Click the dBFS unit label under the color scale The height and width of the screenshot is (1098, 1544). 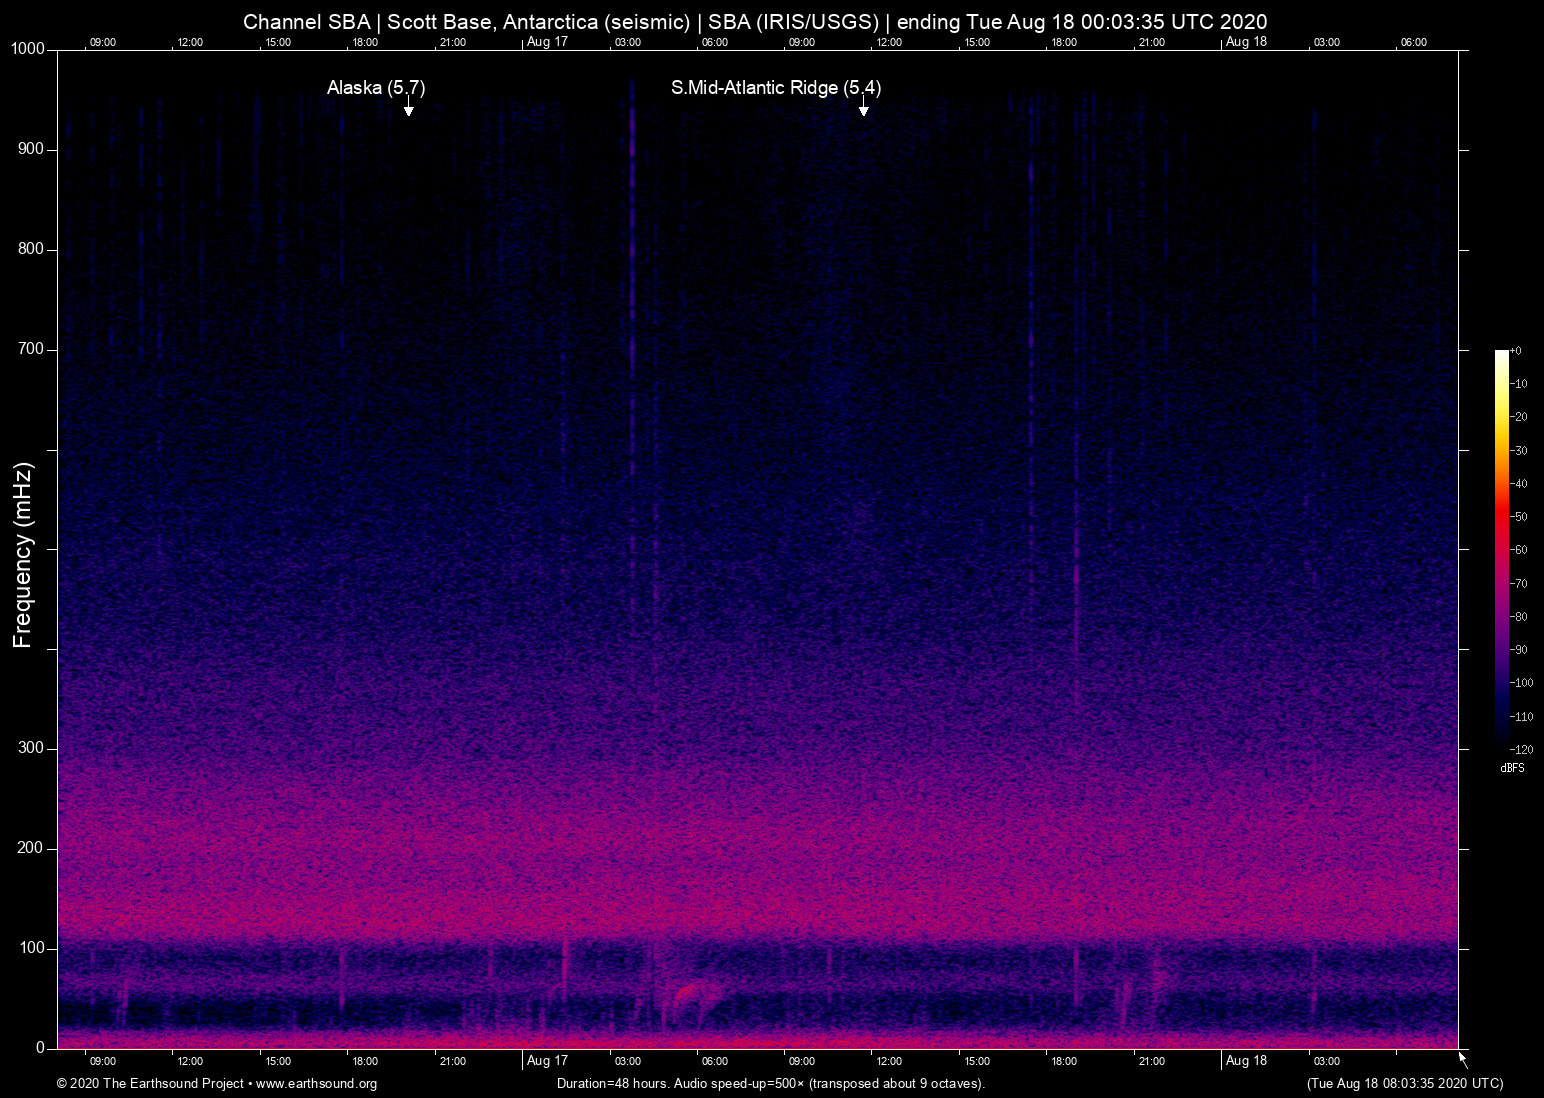1512,768
